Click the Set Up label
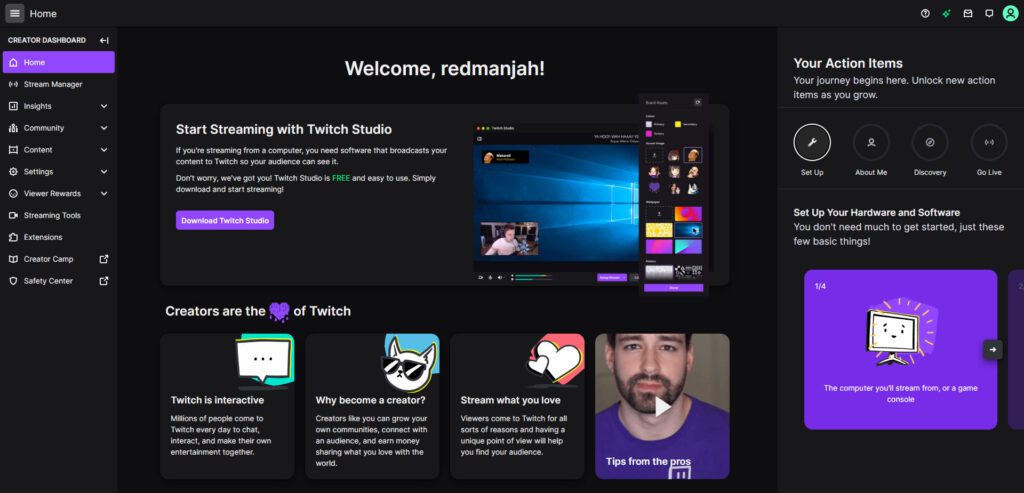 [x=812, y=172]
